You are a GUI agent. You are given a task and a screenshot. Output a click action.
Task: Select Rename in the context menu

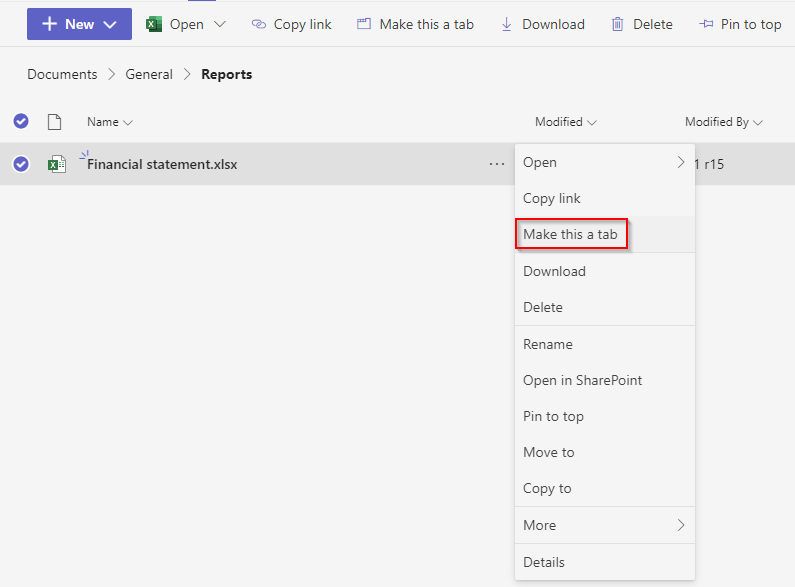[548, 344]
